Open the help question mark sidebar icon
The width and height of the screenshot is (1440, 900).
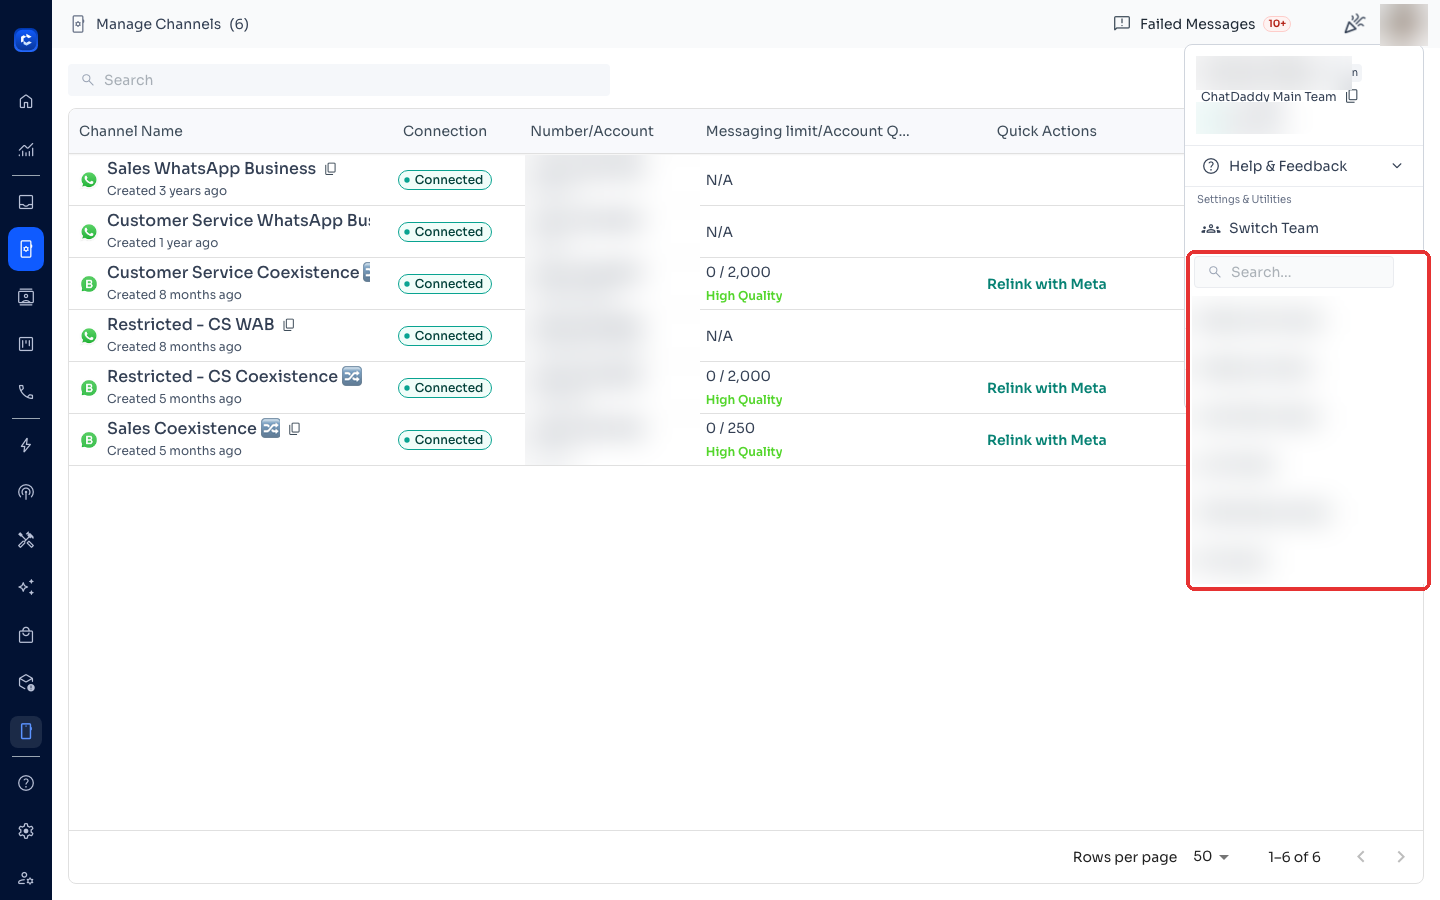tap(26, 783)
